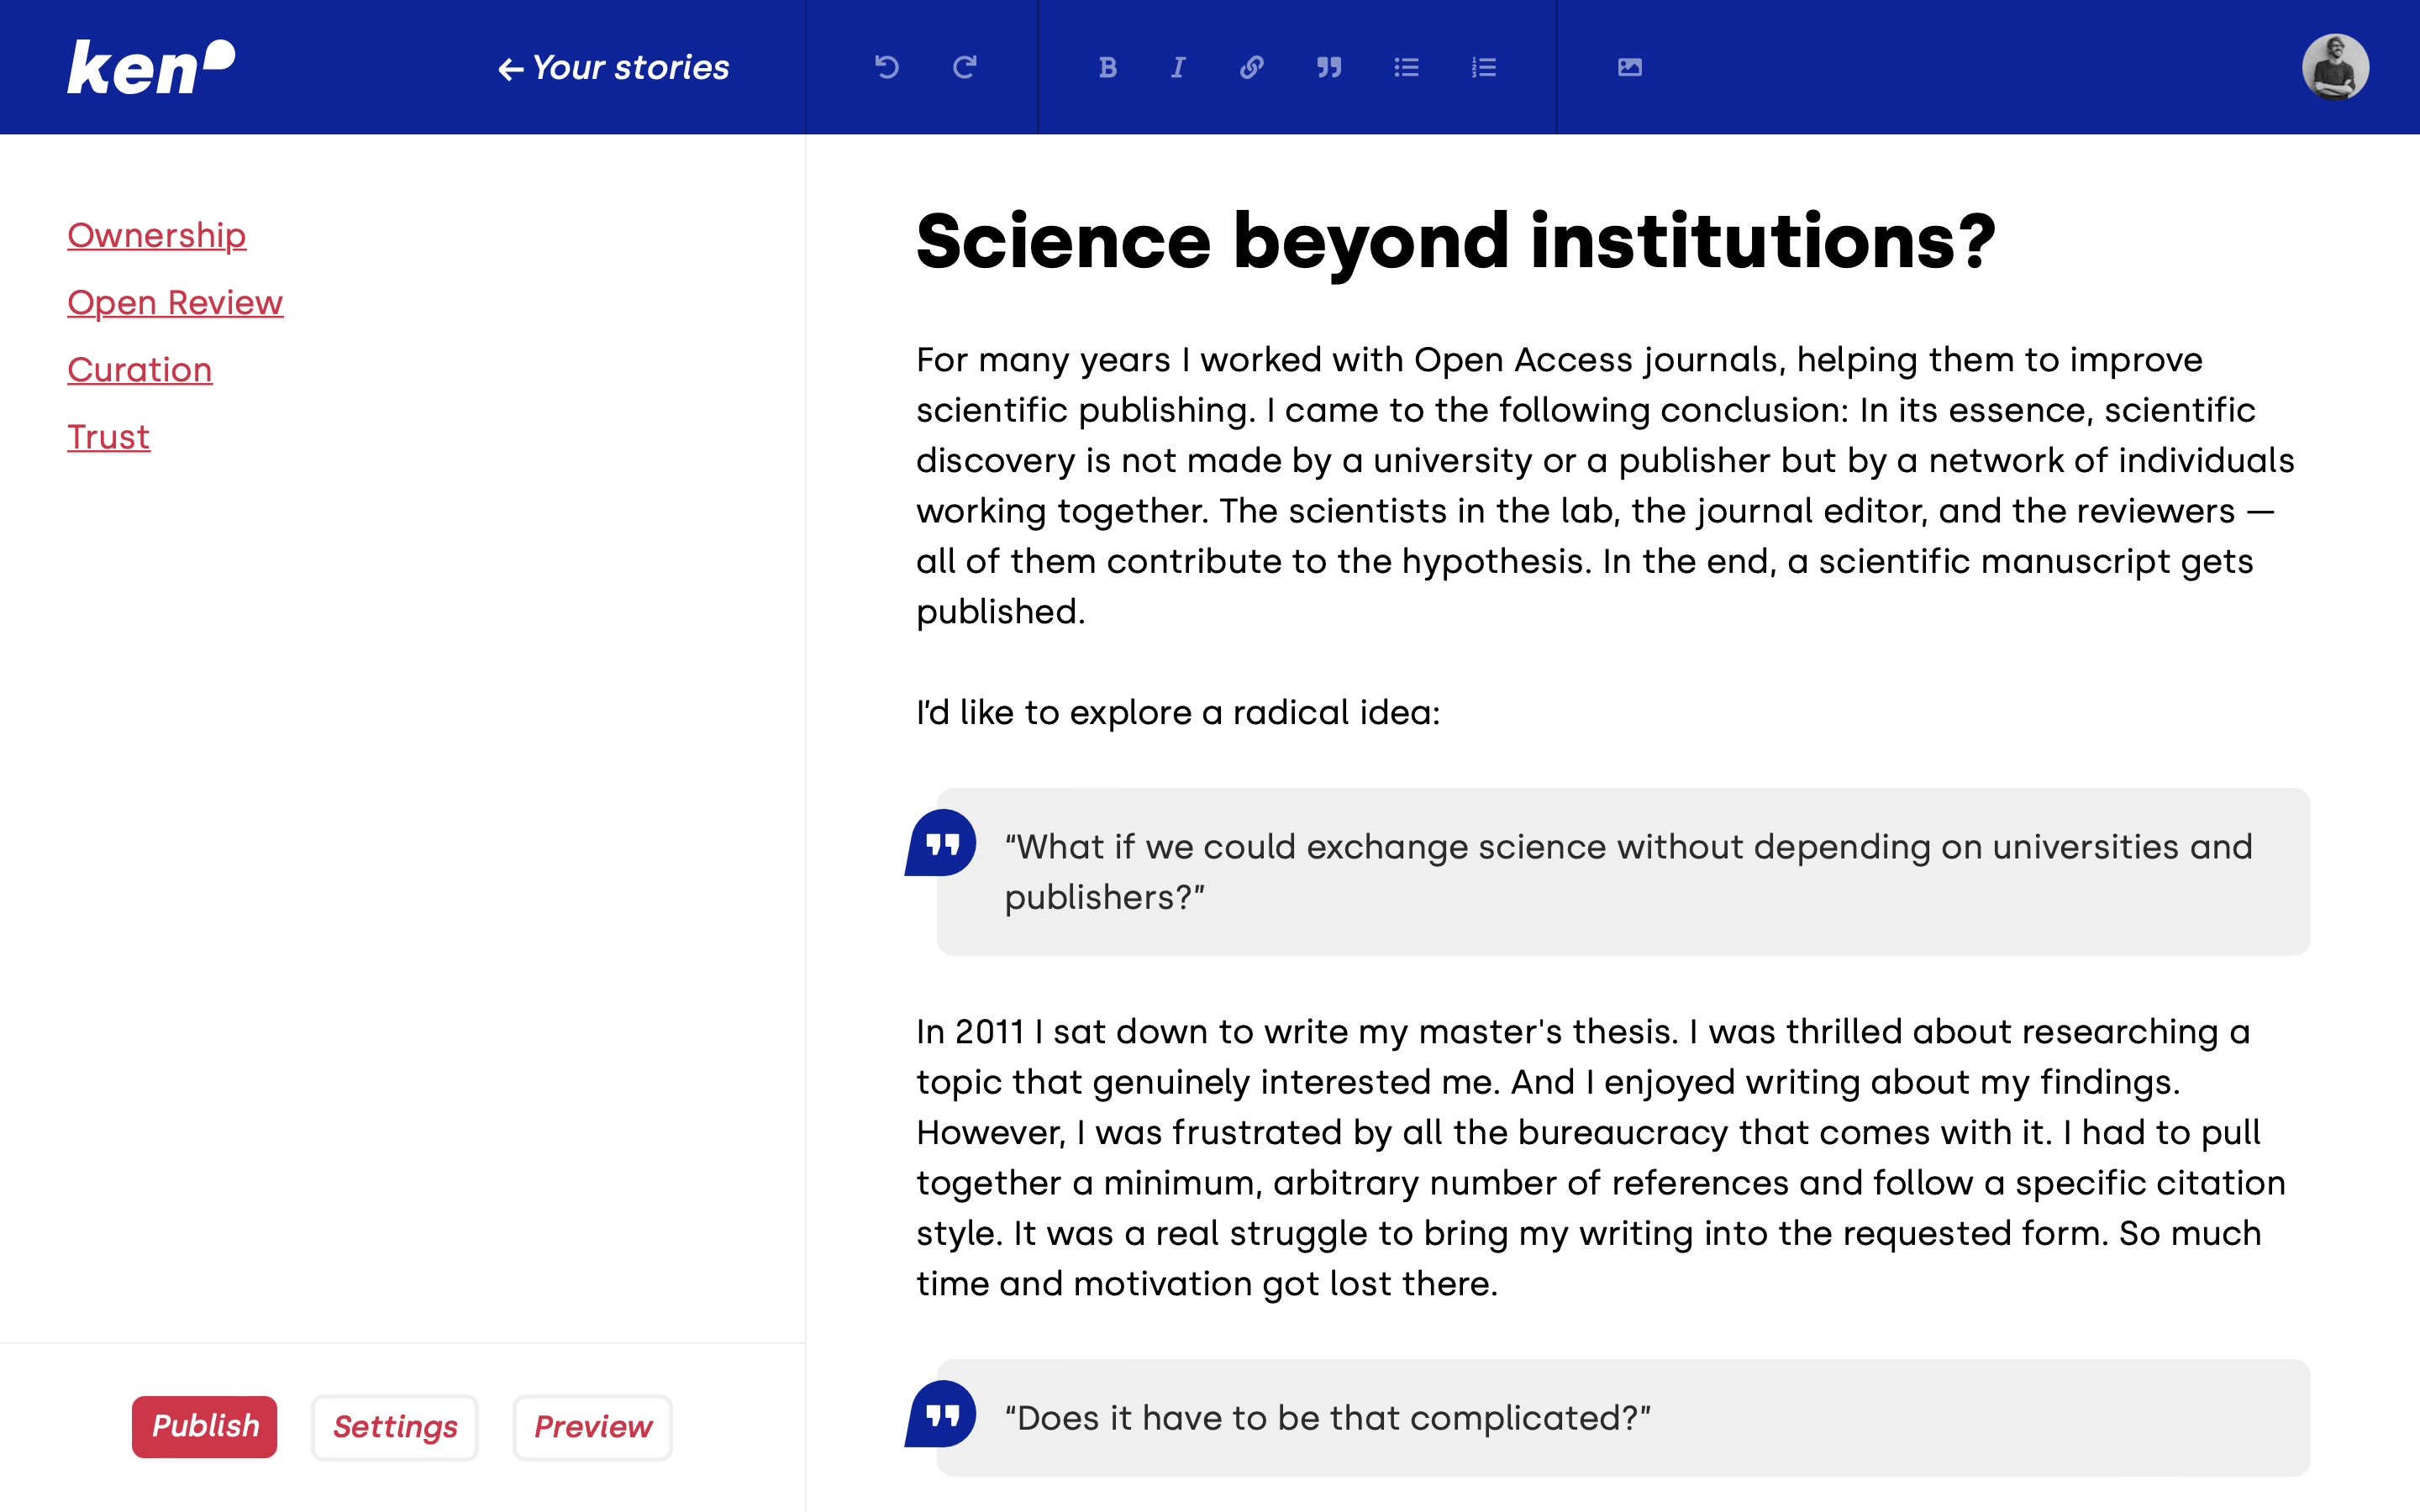Go back to Your stories
This screenshot has width=2420, height=1512.
[614, 67]
